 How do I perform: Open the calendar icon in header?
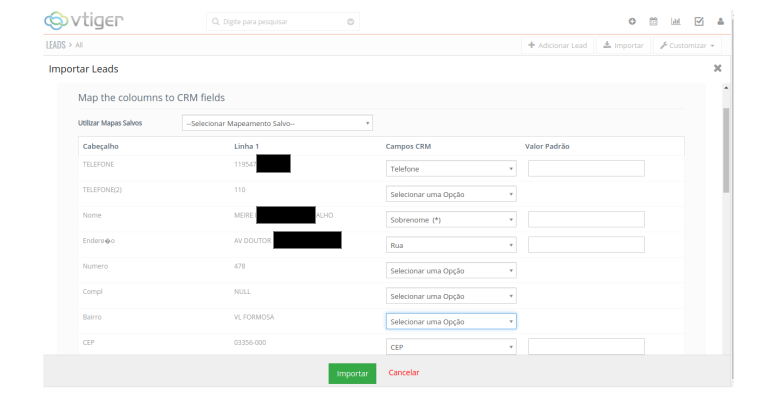(x=653, y=21)
